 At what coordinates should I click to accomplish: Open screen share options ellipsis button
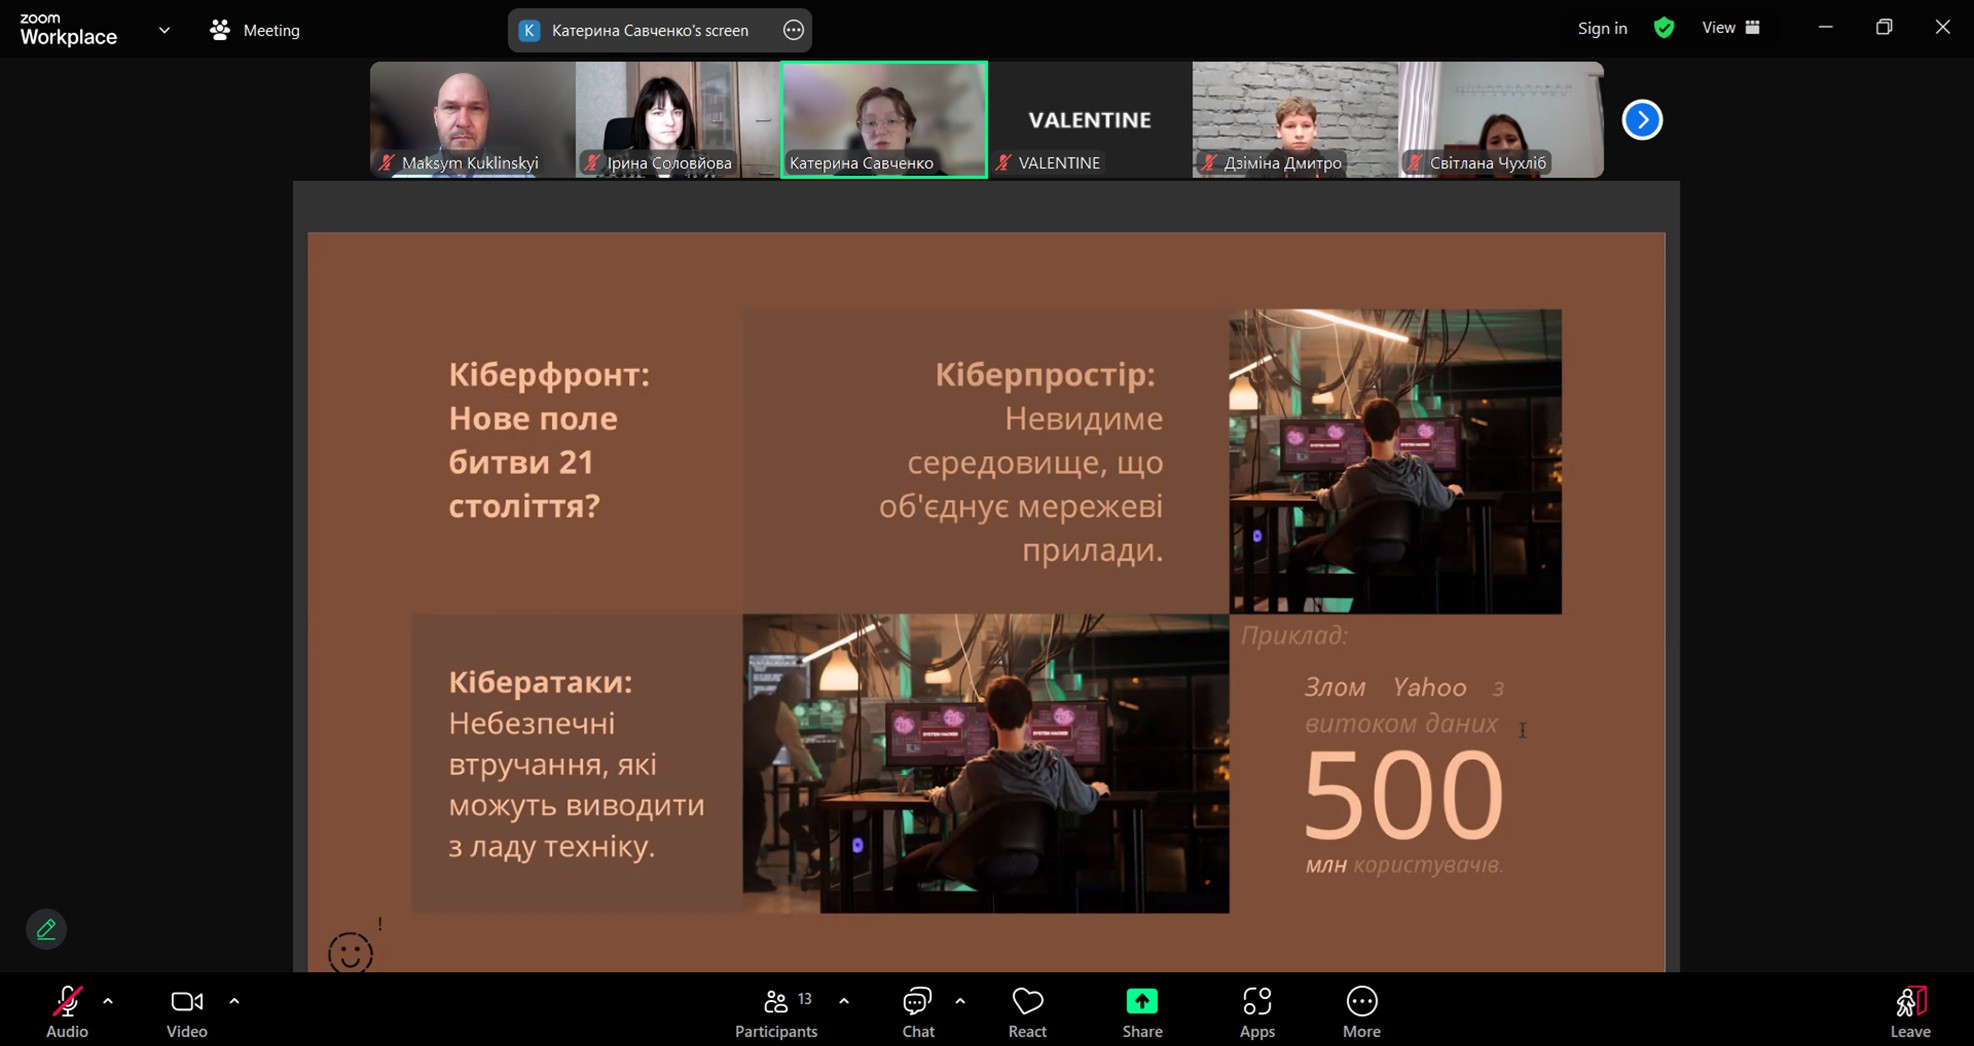coord(794,30)
